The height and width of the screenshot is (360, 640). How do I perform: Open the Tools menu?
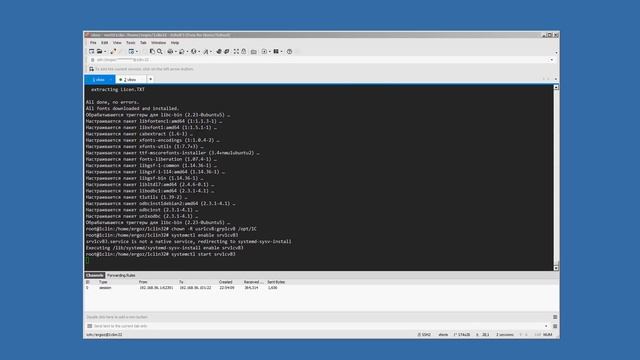coord(131,42)
